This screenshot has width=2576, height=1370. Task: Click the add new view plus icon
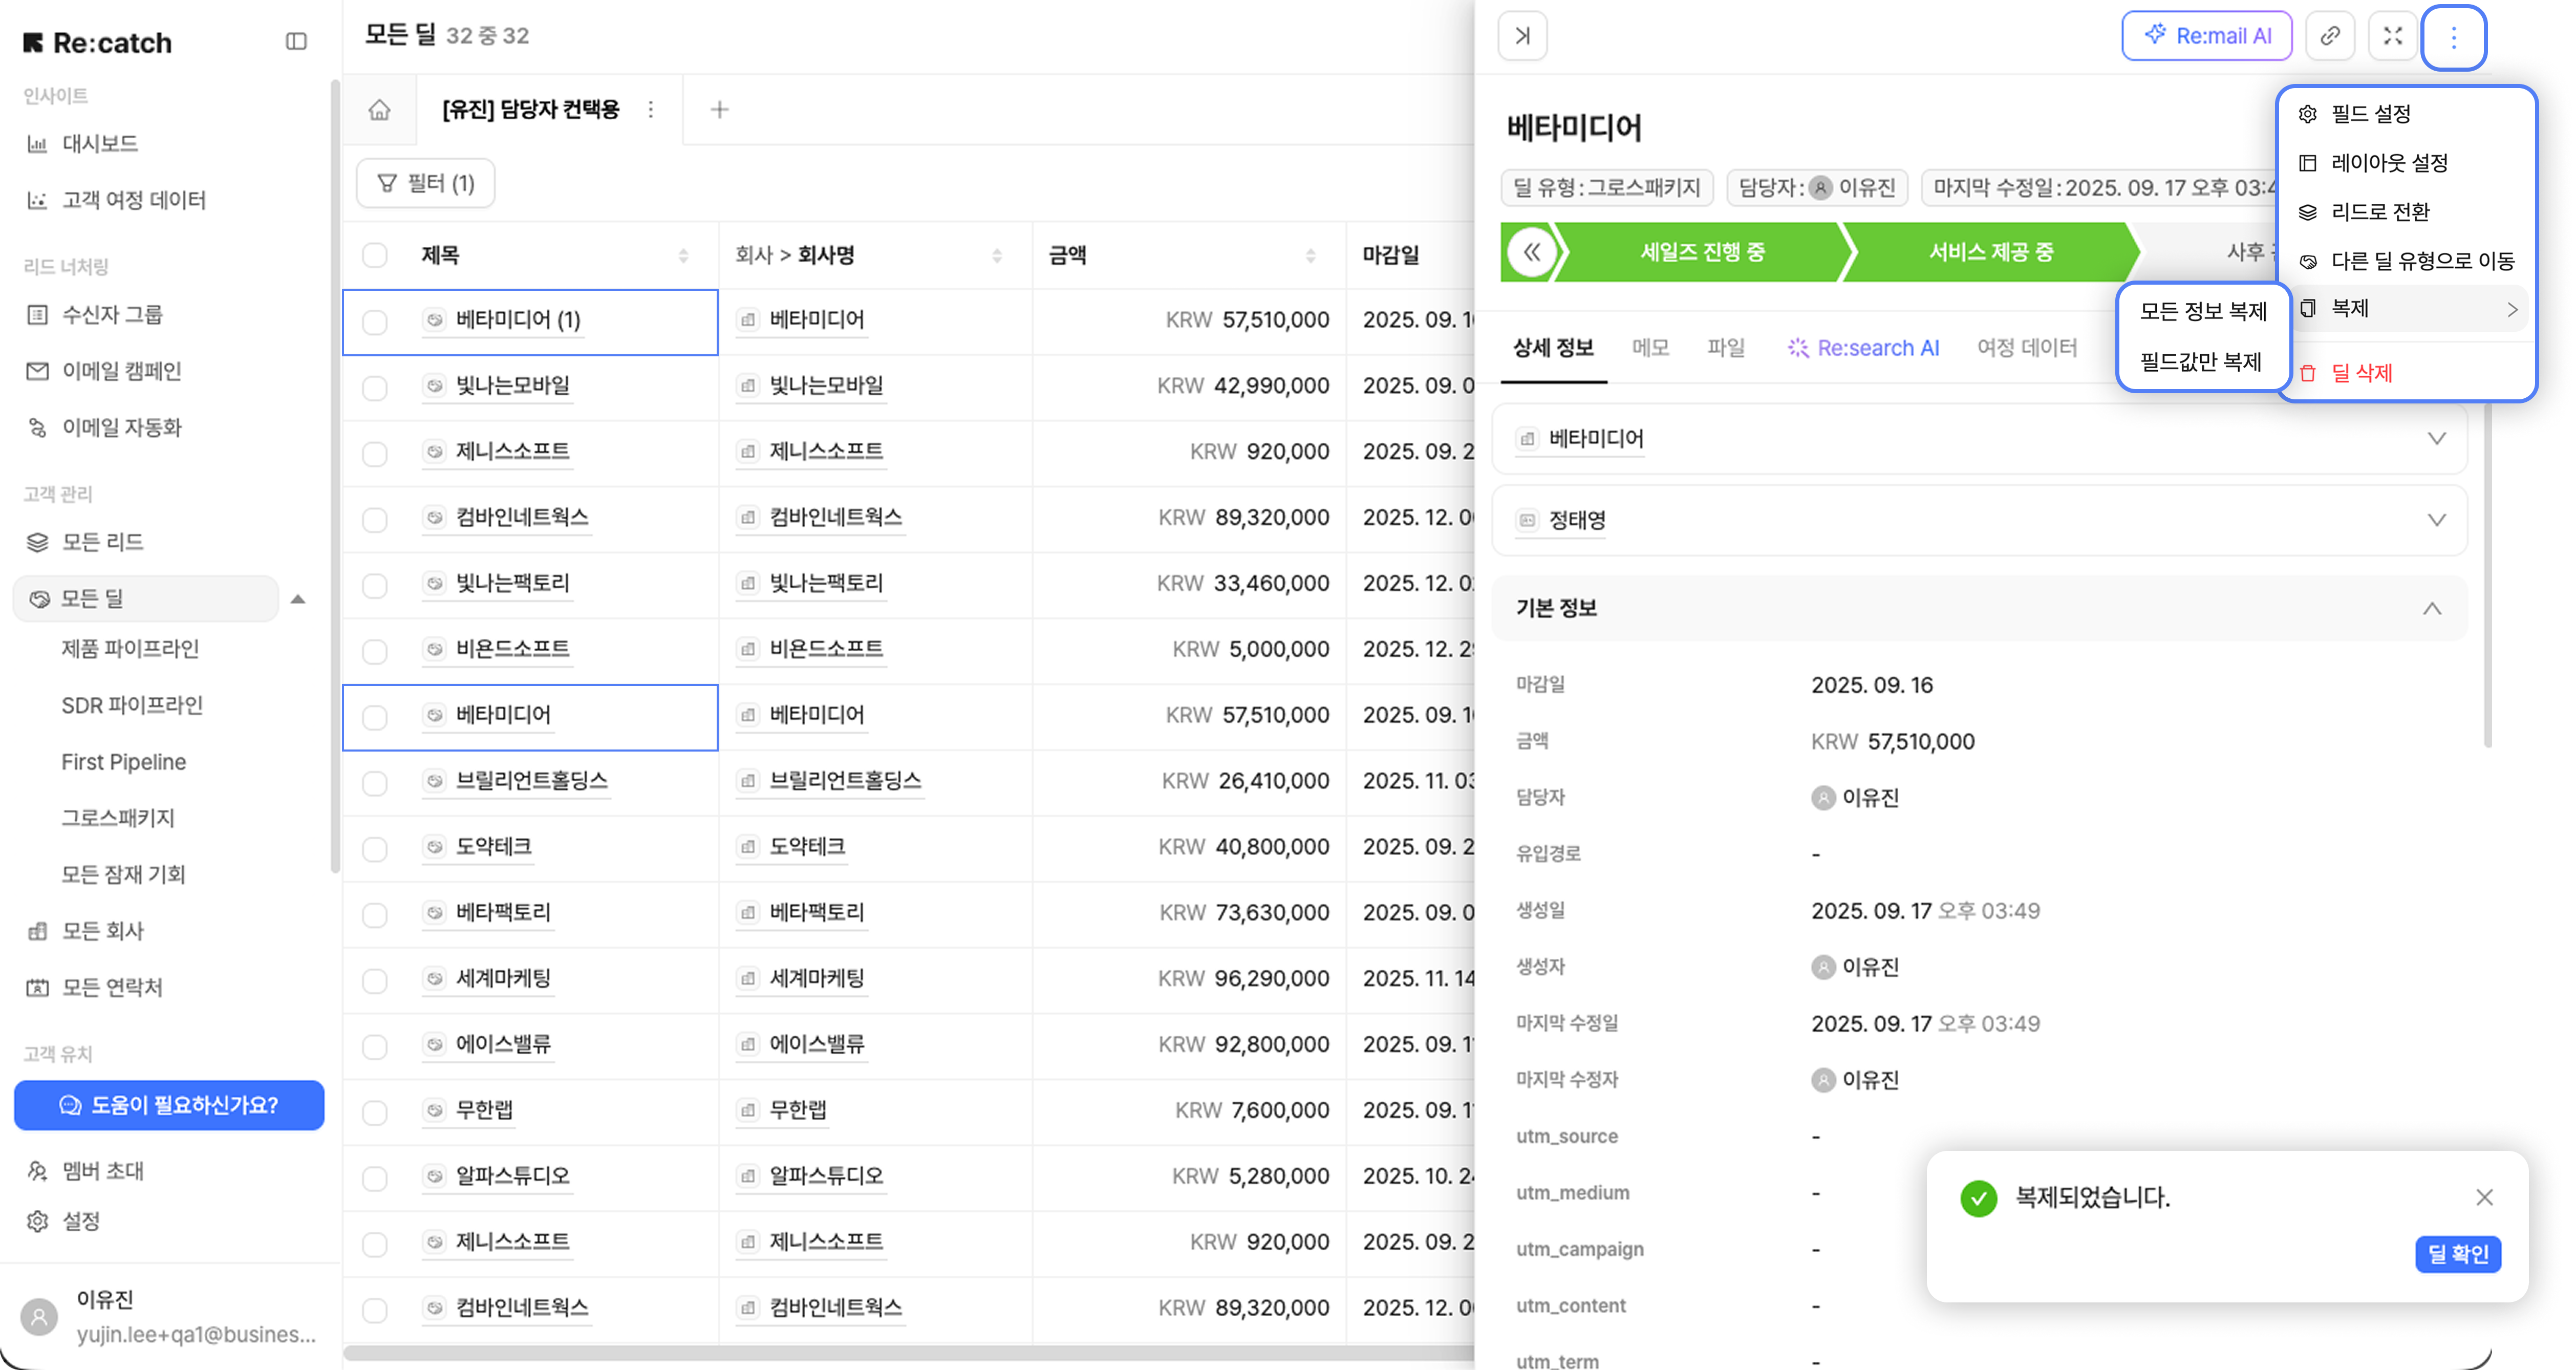(x=719, y=109)
